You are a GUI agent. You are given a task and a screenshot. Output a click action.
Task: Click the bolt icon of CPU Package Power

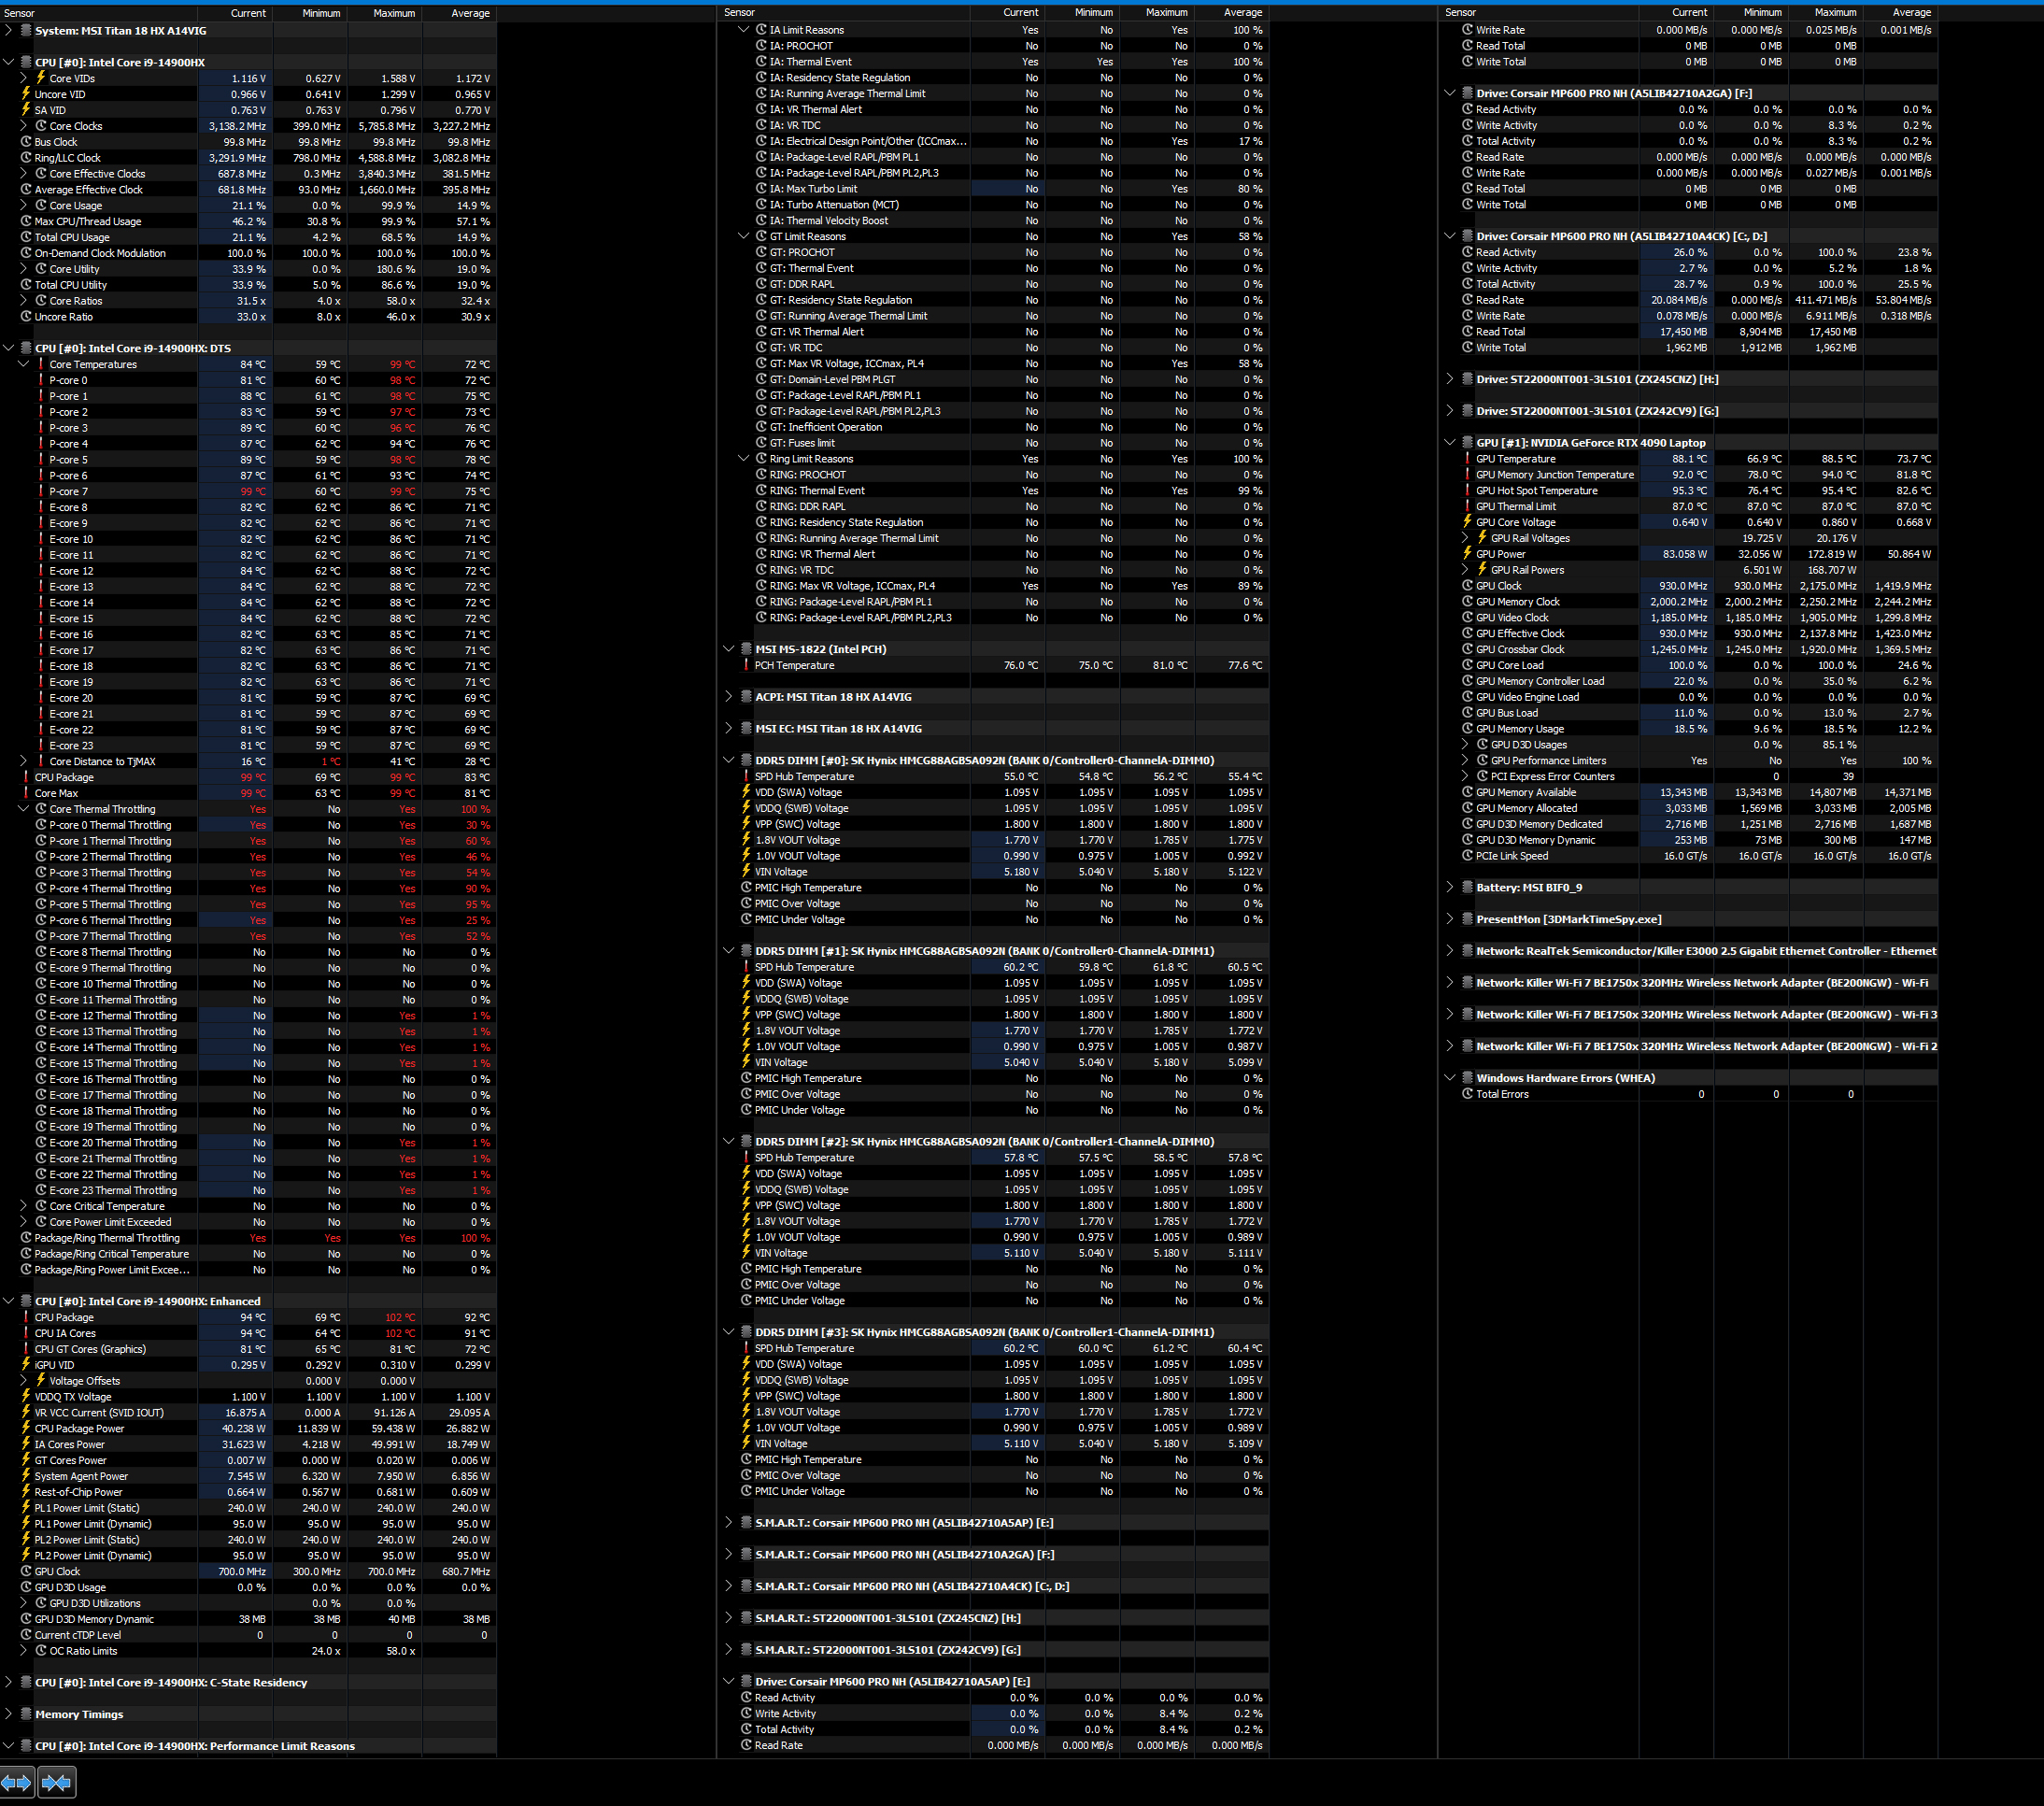(26, 1428)
